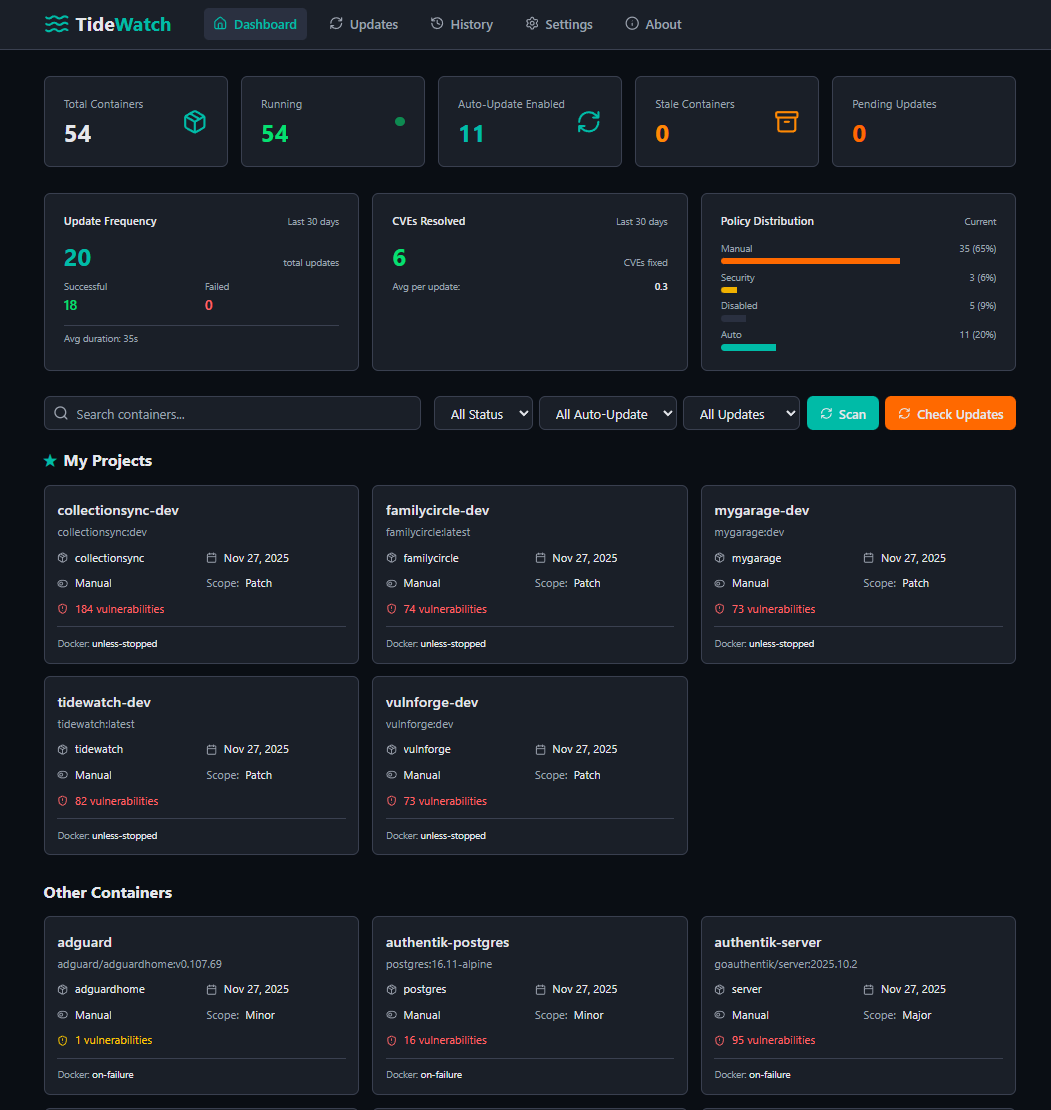Click the orange Check Updates button

click(x=950, y=414)
